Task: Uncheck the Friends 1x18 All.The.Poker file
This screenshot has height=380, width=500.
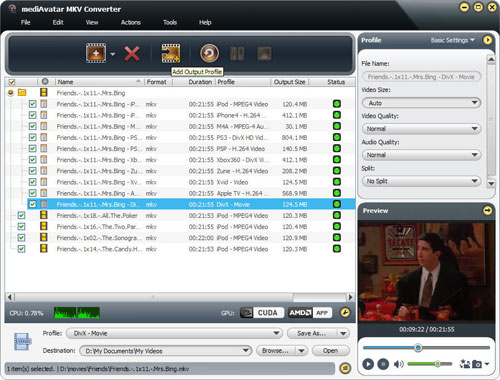Action: pyautogui.click(x=21, y=215)
